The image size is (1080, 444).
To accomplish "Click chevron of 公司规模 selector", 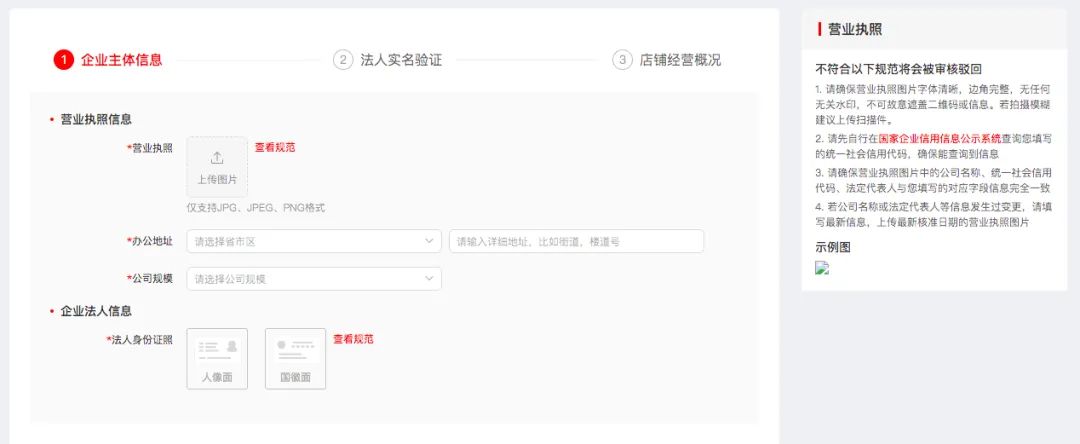I will (x=429, y=279).
